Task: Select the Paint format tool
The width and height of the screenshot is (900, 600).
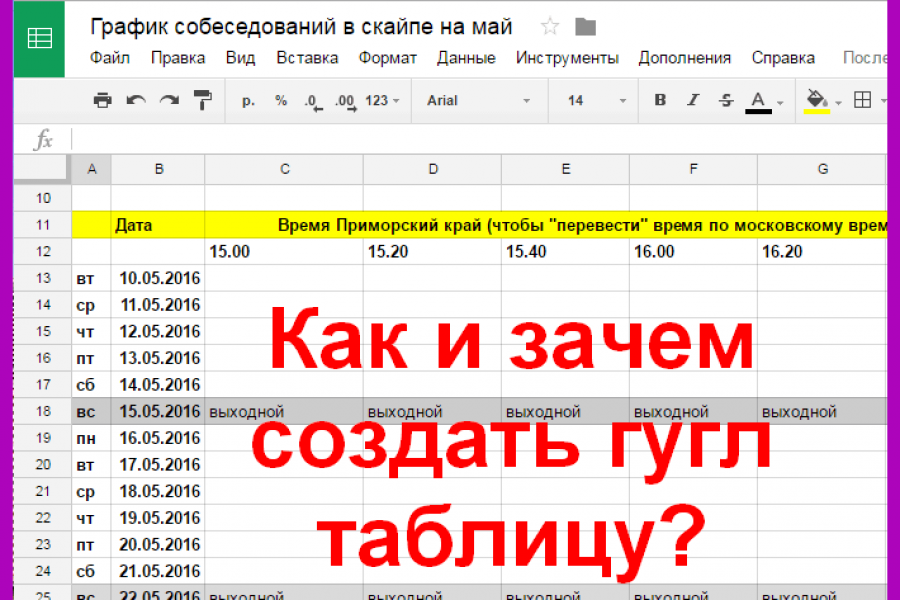Action: click(203, 100)
